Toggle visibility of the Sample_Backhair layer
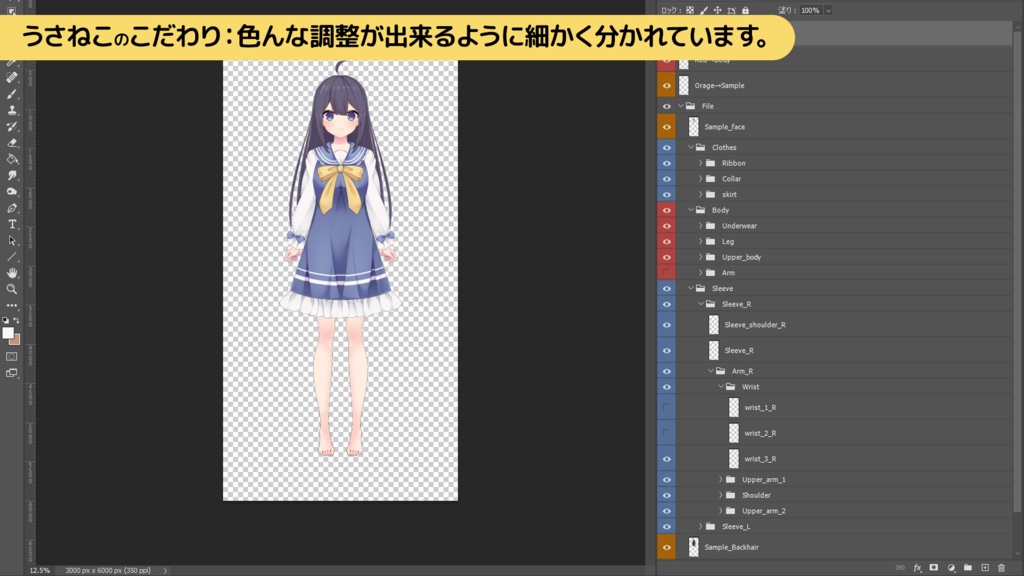The width and height of the screenshot is (1024, 576). click(x=667, y=547)
